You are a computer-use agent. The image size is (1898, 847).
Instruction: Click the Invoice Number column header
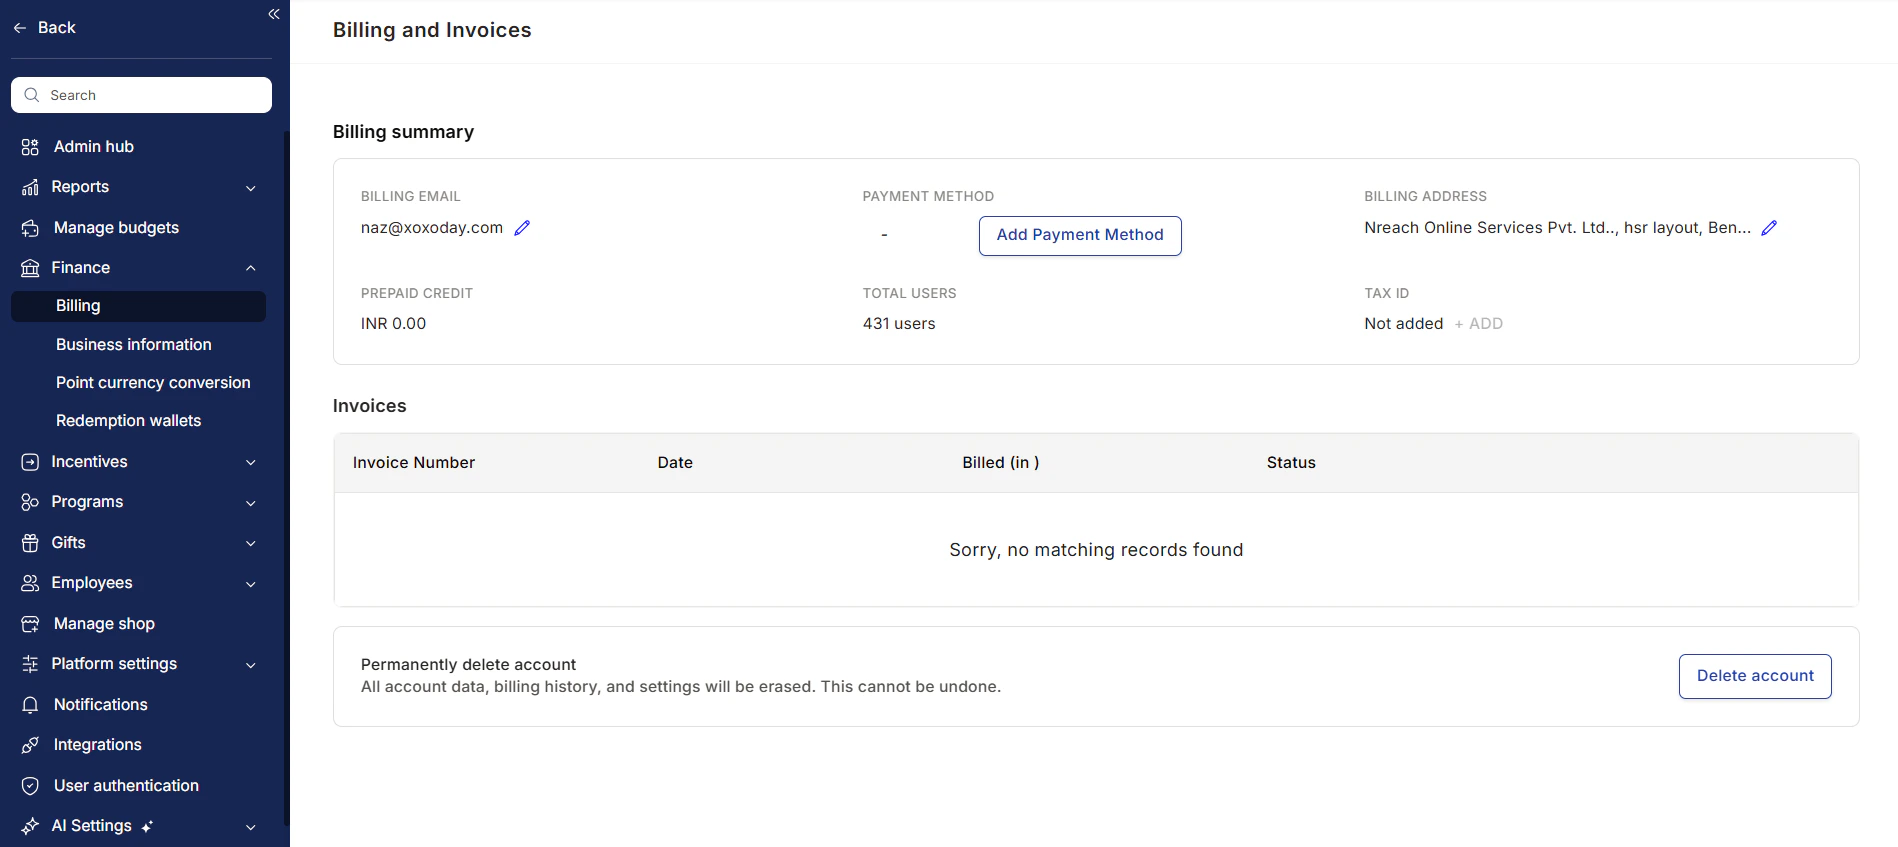tap(414, 462)
